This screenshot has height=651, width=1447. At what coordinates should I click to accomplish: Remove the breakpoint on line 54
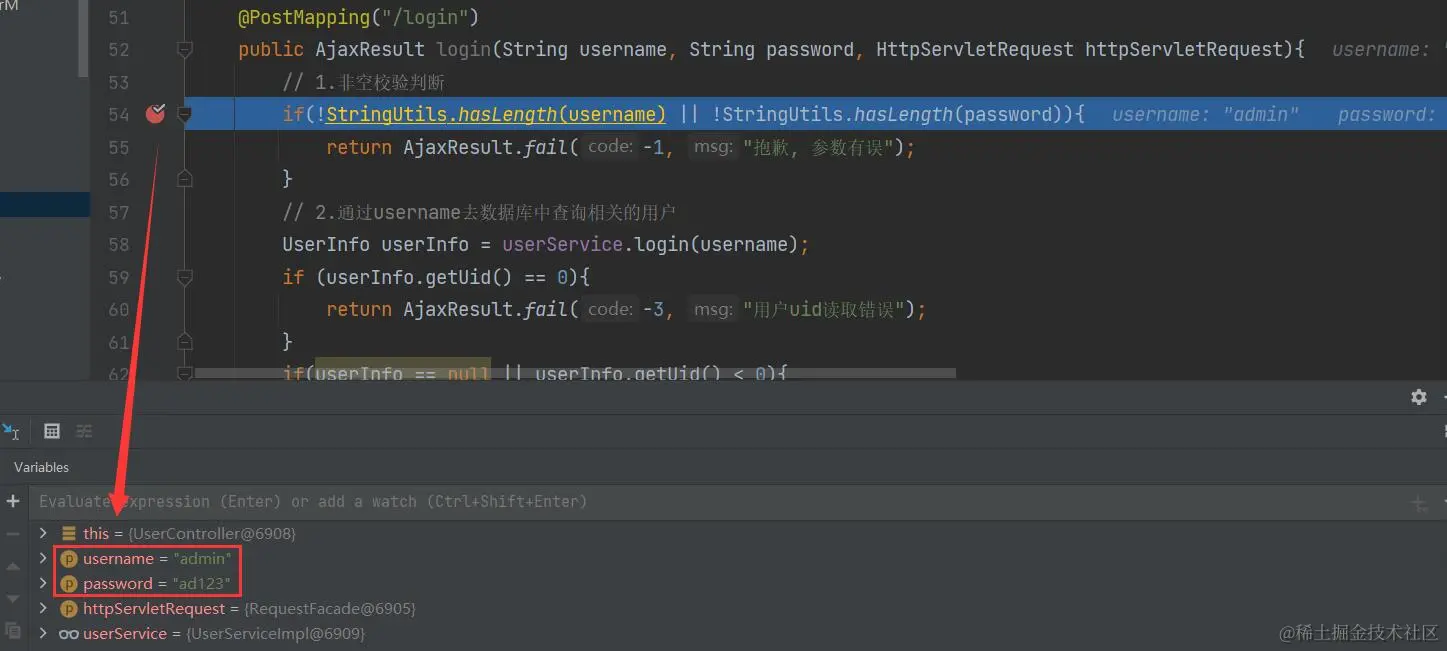point(155,114)
